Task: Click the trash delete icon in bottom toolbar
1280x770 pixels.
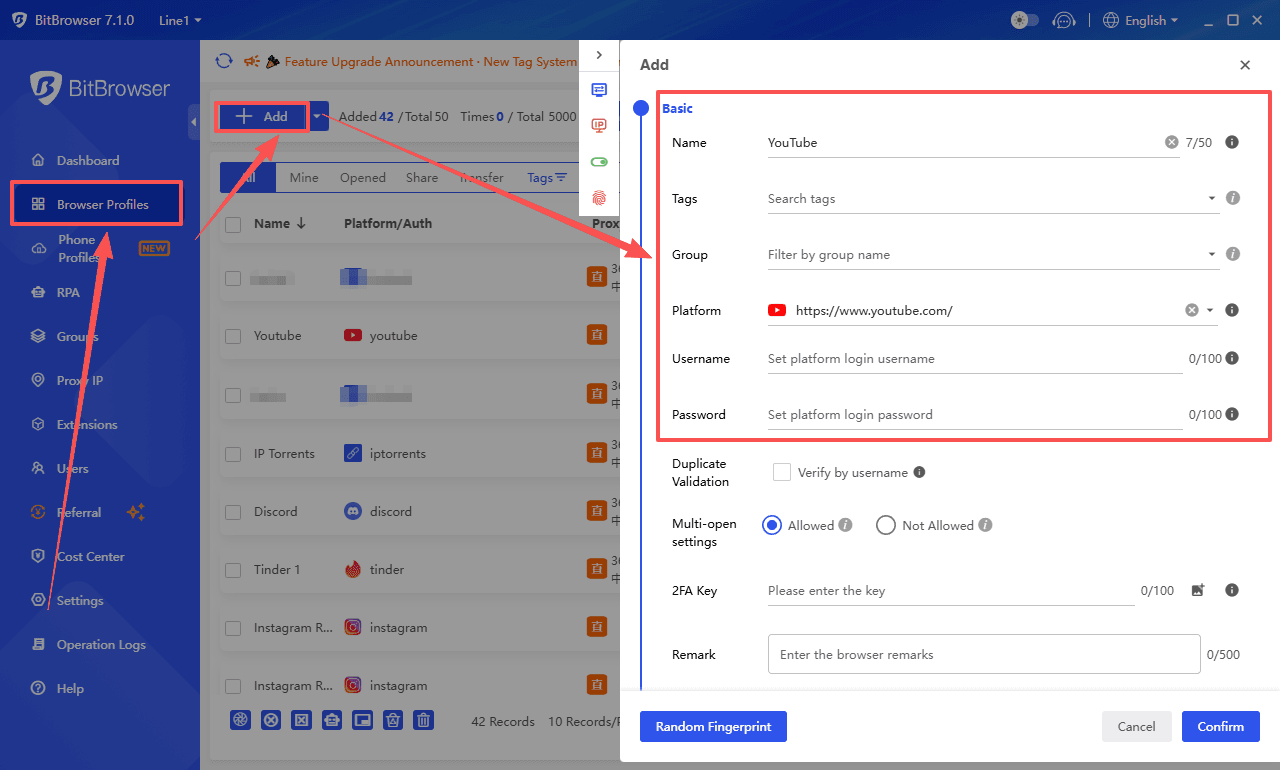Action: click(x=423, y=719)
